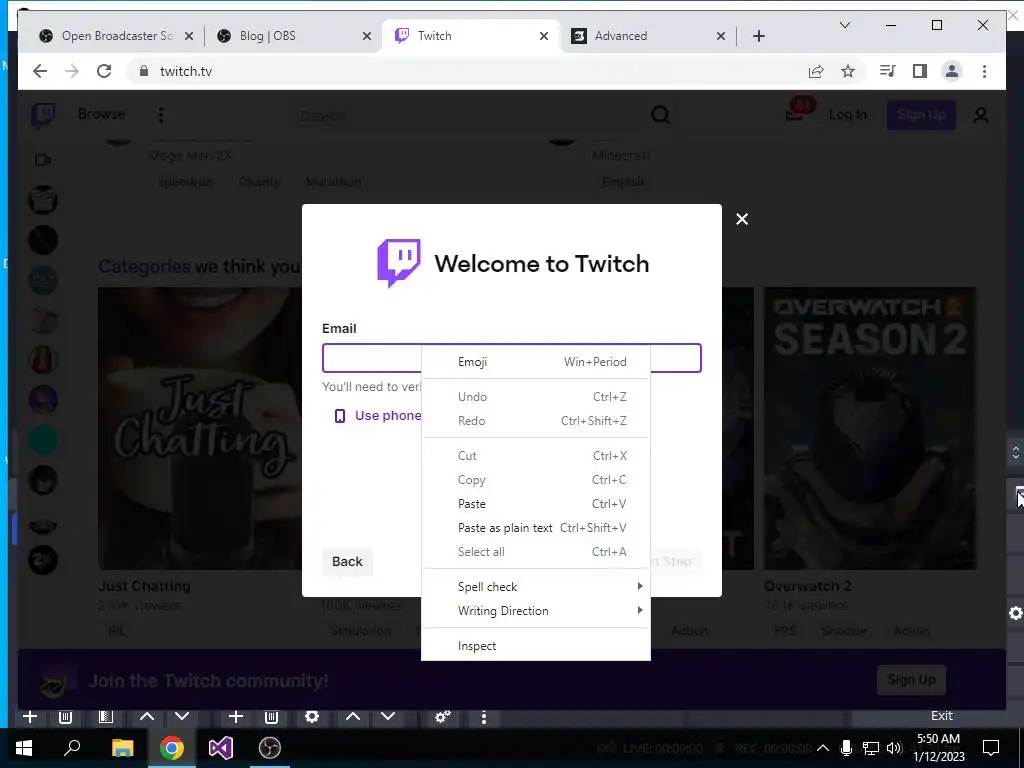Open Chrome tab search chevron

coord(844,25)
